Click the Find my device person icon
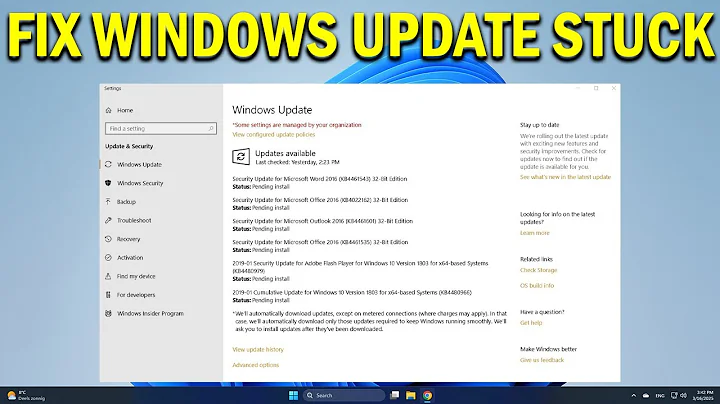The image size is (720, 404). pos(108,276)
